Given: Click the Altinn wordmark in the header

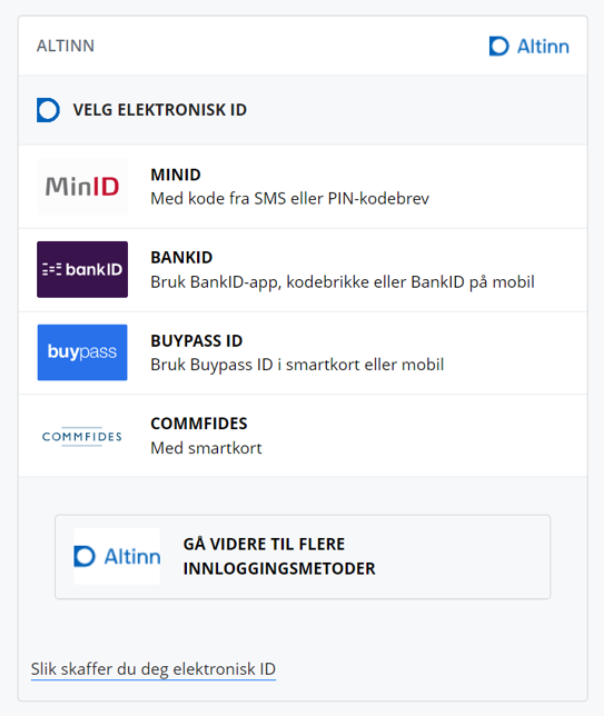Looking at the screenshot, I should [x=542, y=46].
